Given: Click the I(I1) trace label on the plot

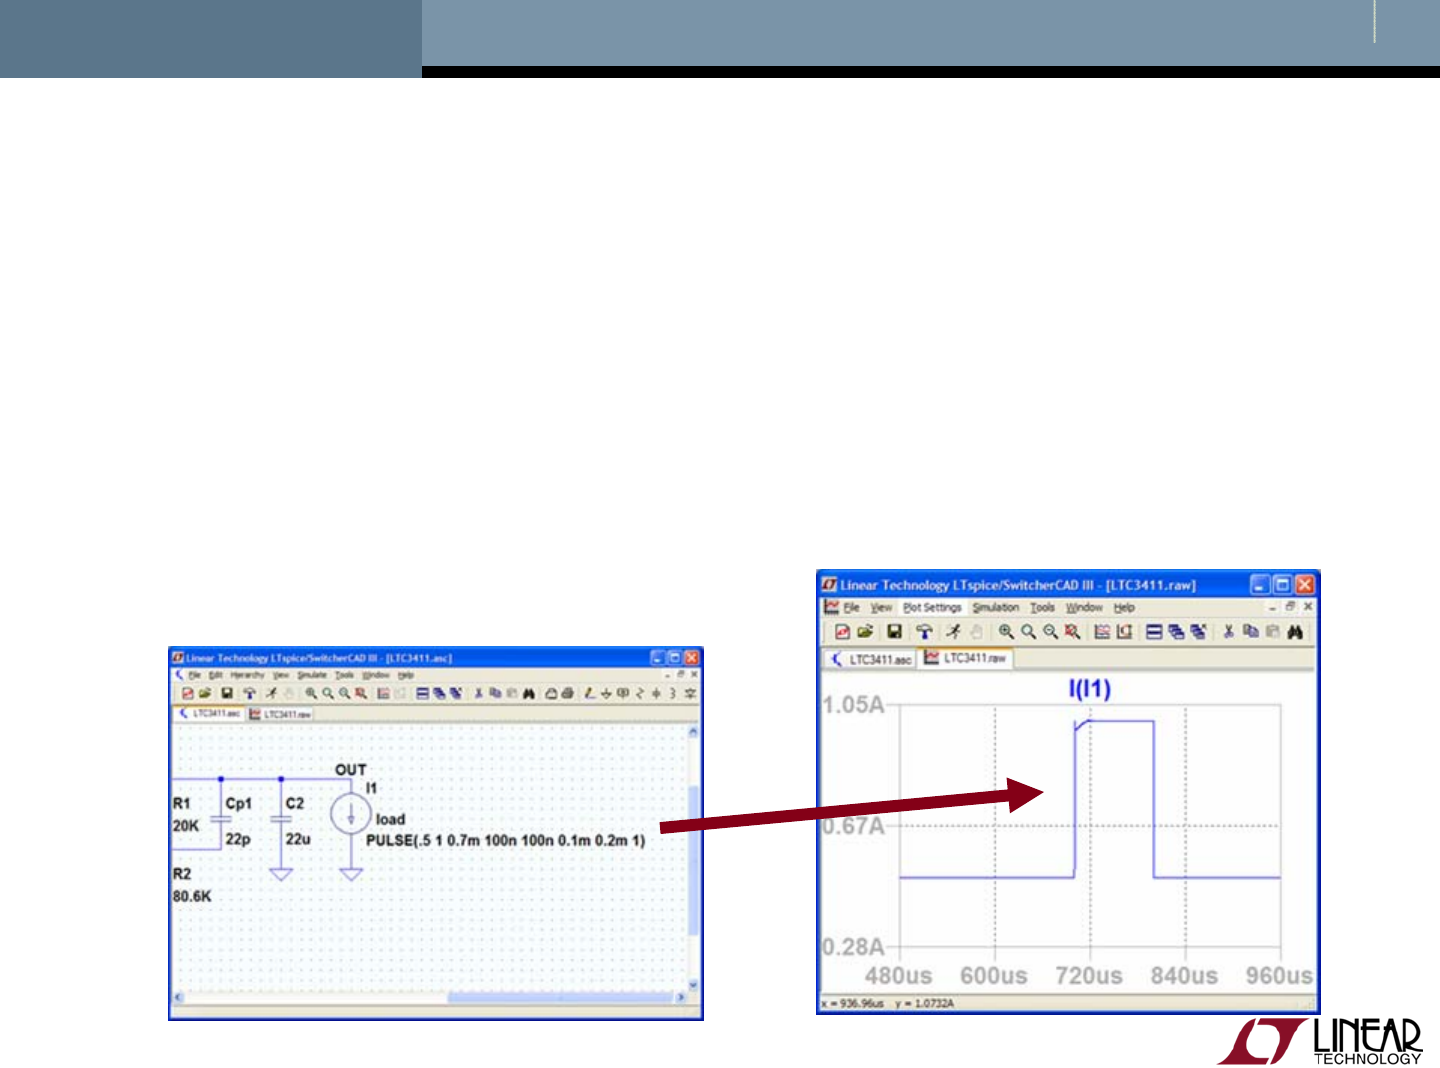Looking at the screenshot, I should [x=1090, y=688].
